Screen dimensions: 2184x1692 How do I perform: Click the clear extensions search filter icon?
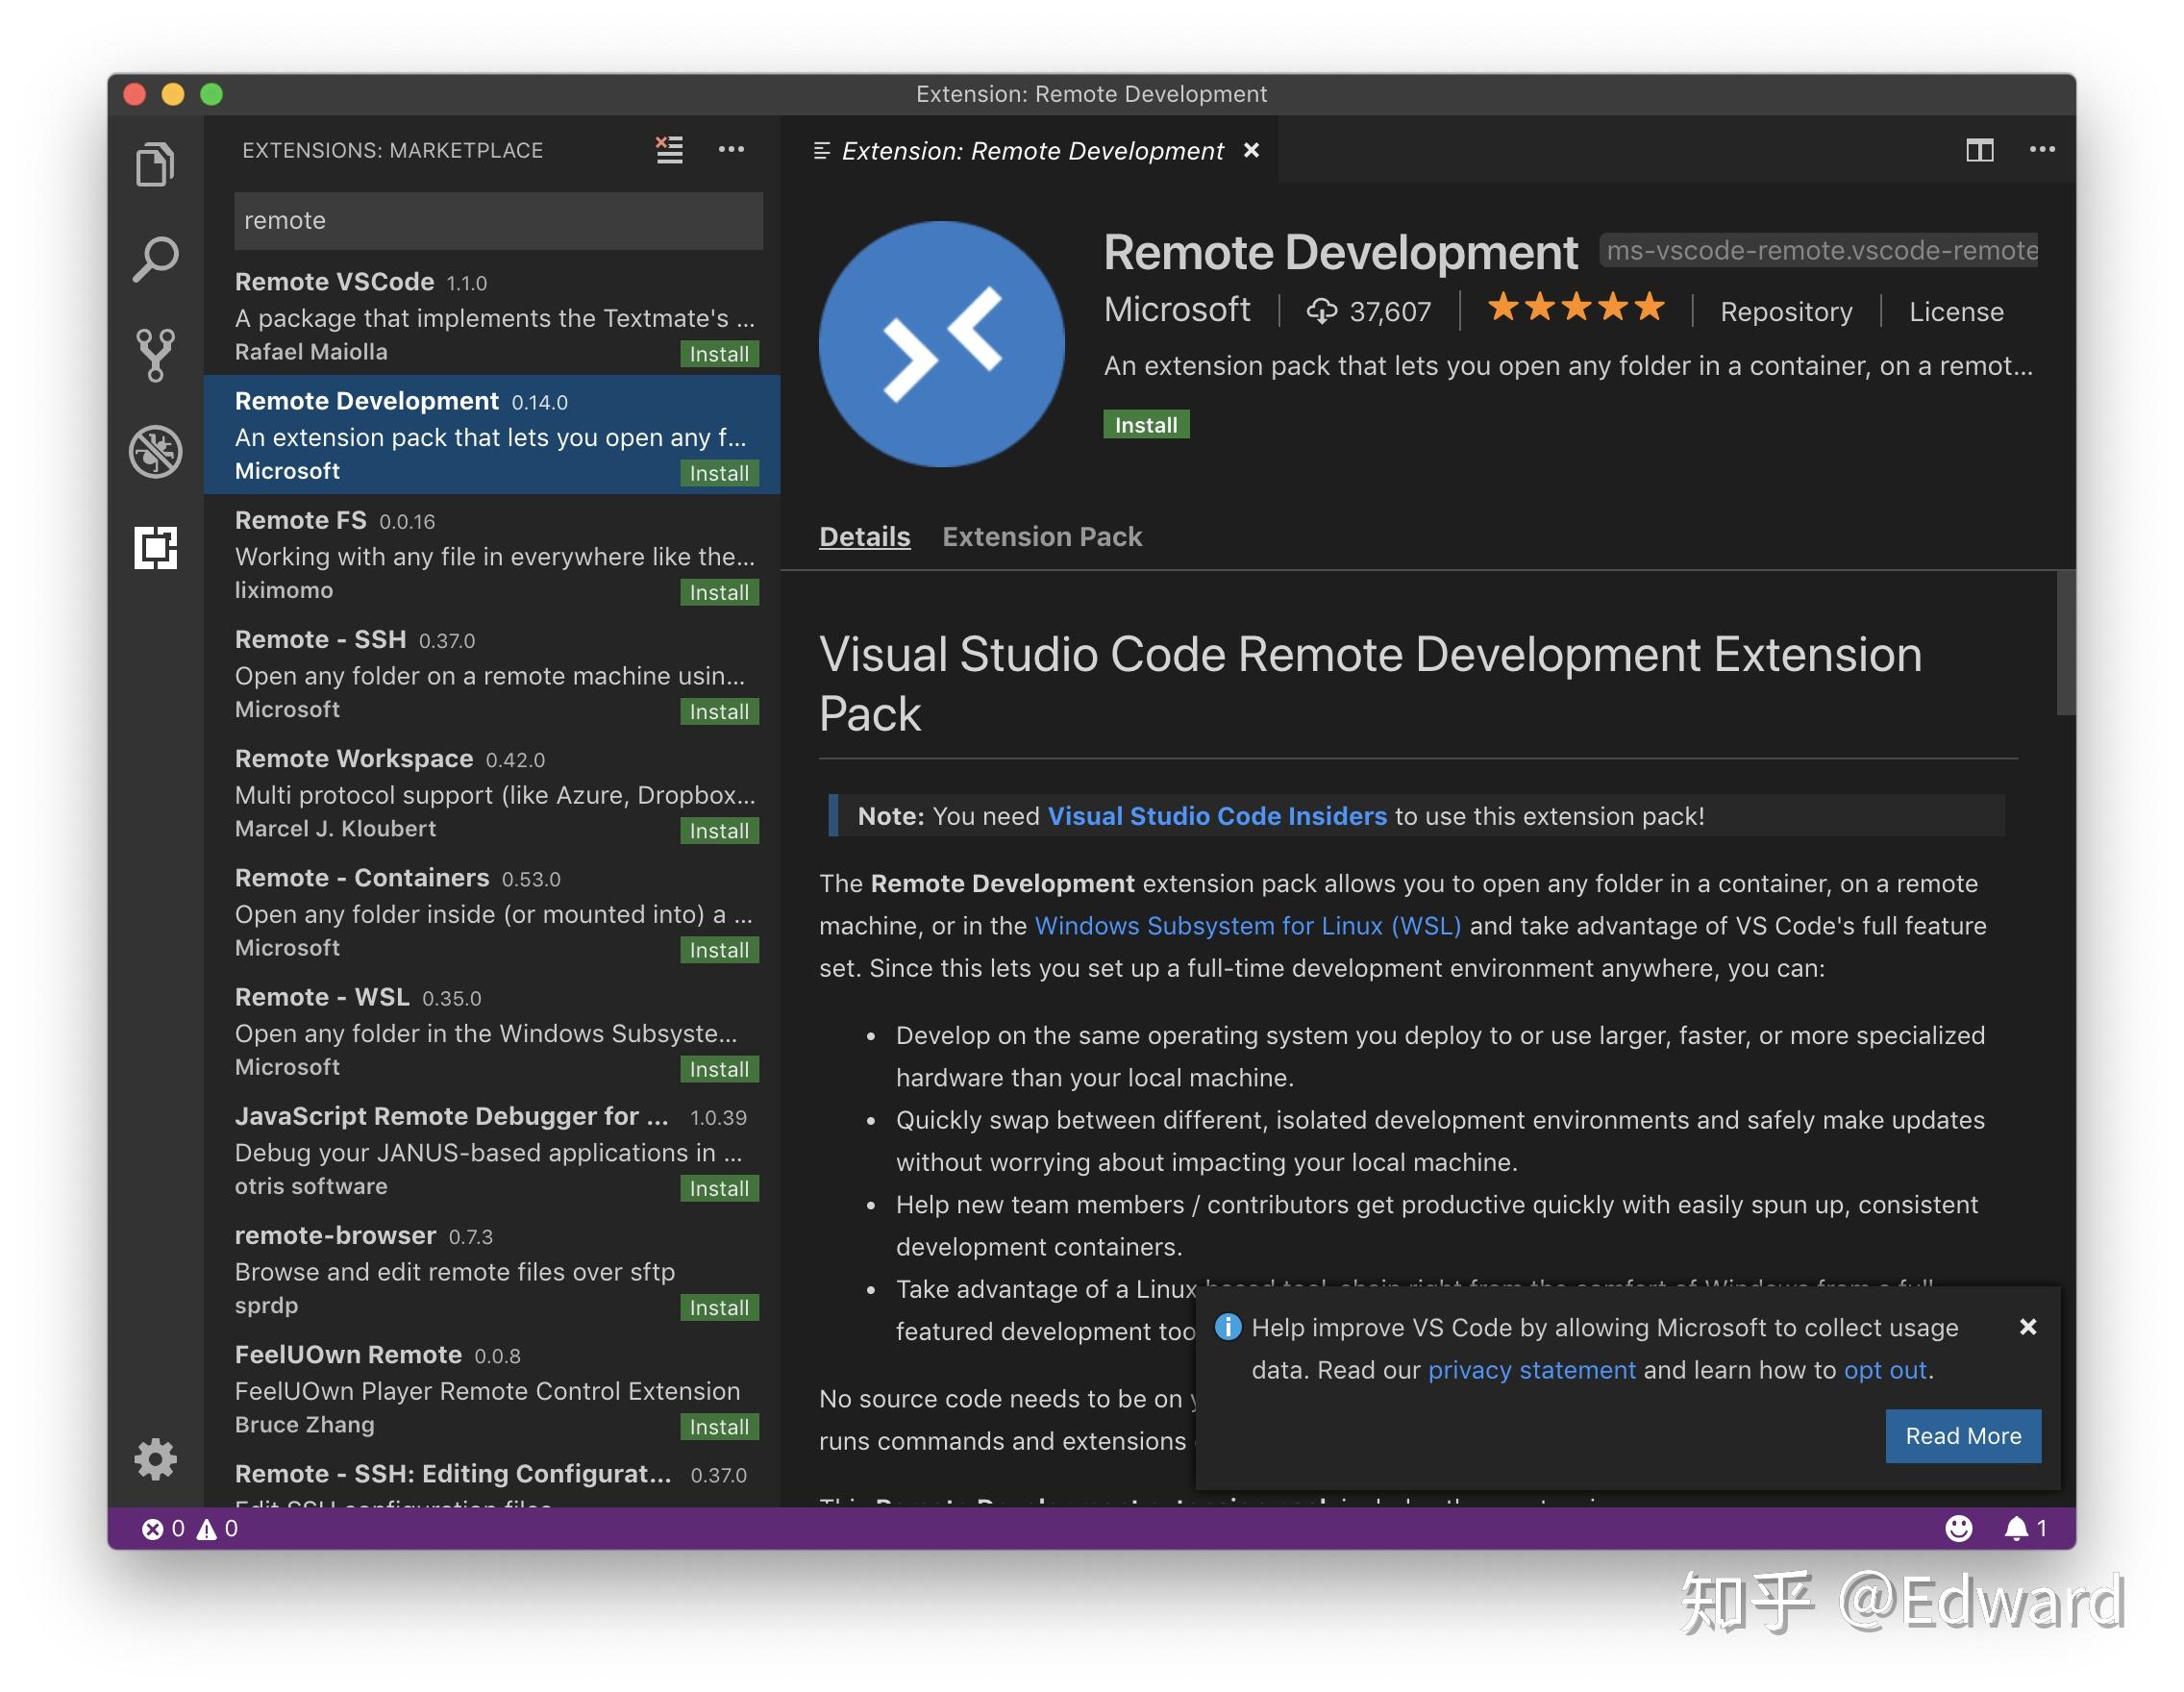tap(668, 150)
